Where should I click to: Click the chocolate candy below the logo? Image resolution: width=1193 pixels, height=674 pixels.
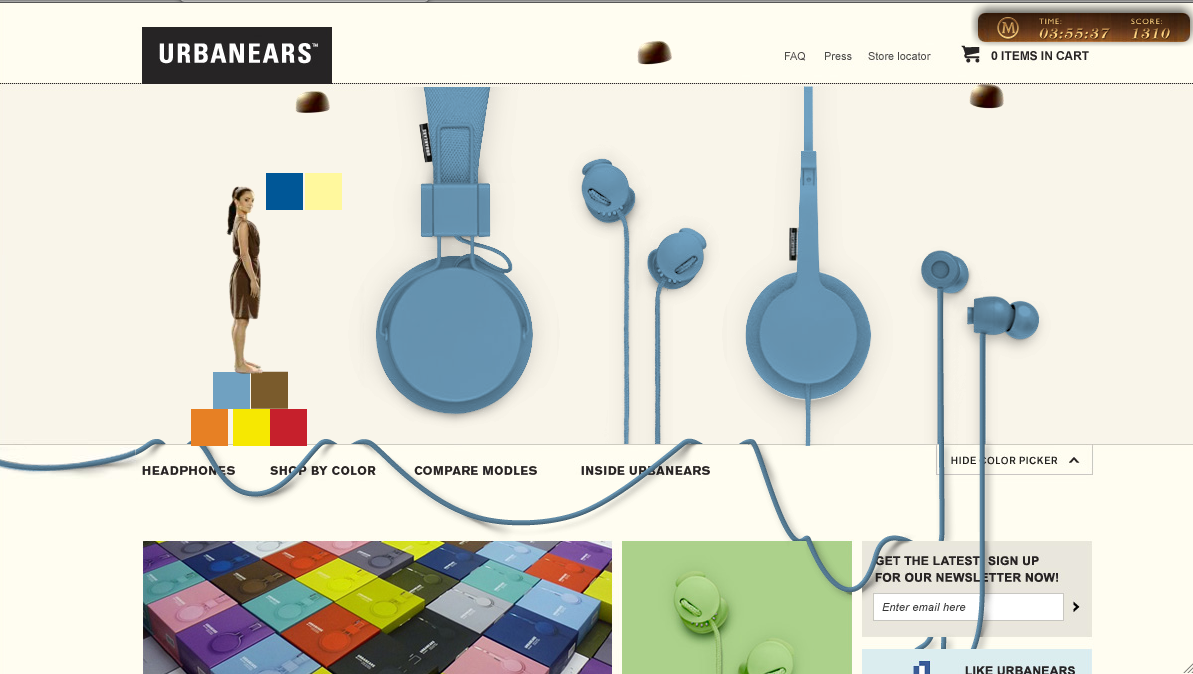[312, 102]
